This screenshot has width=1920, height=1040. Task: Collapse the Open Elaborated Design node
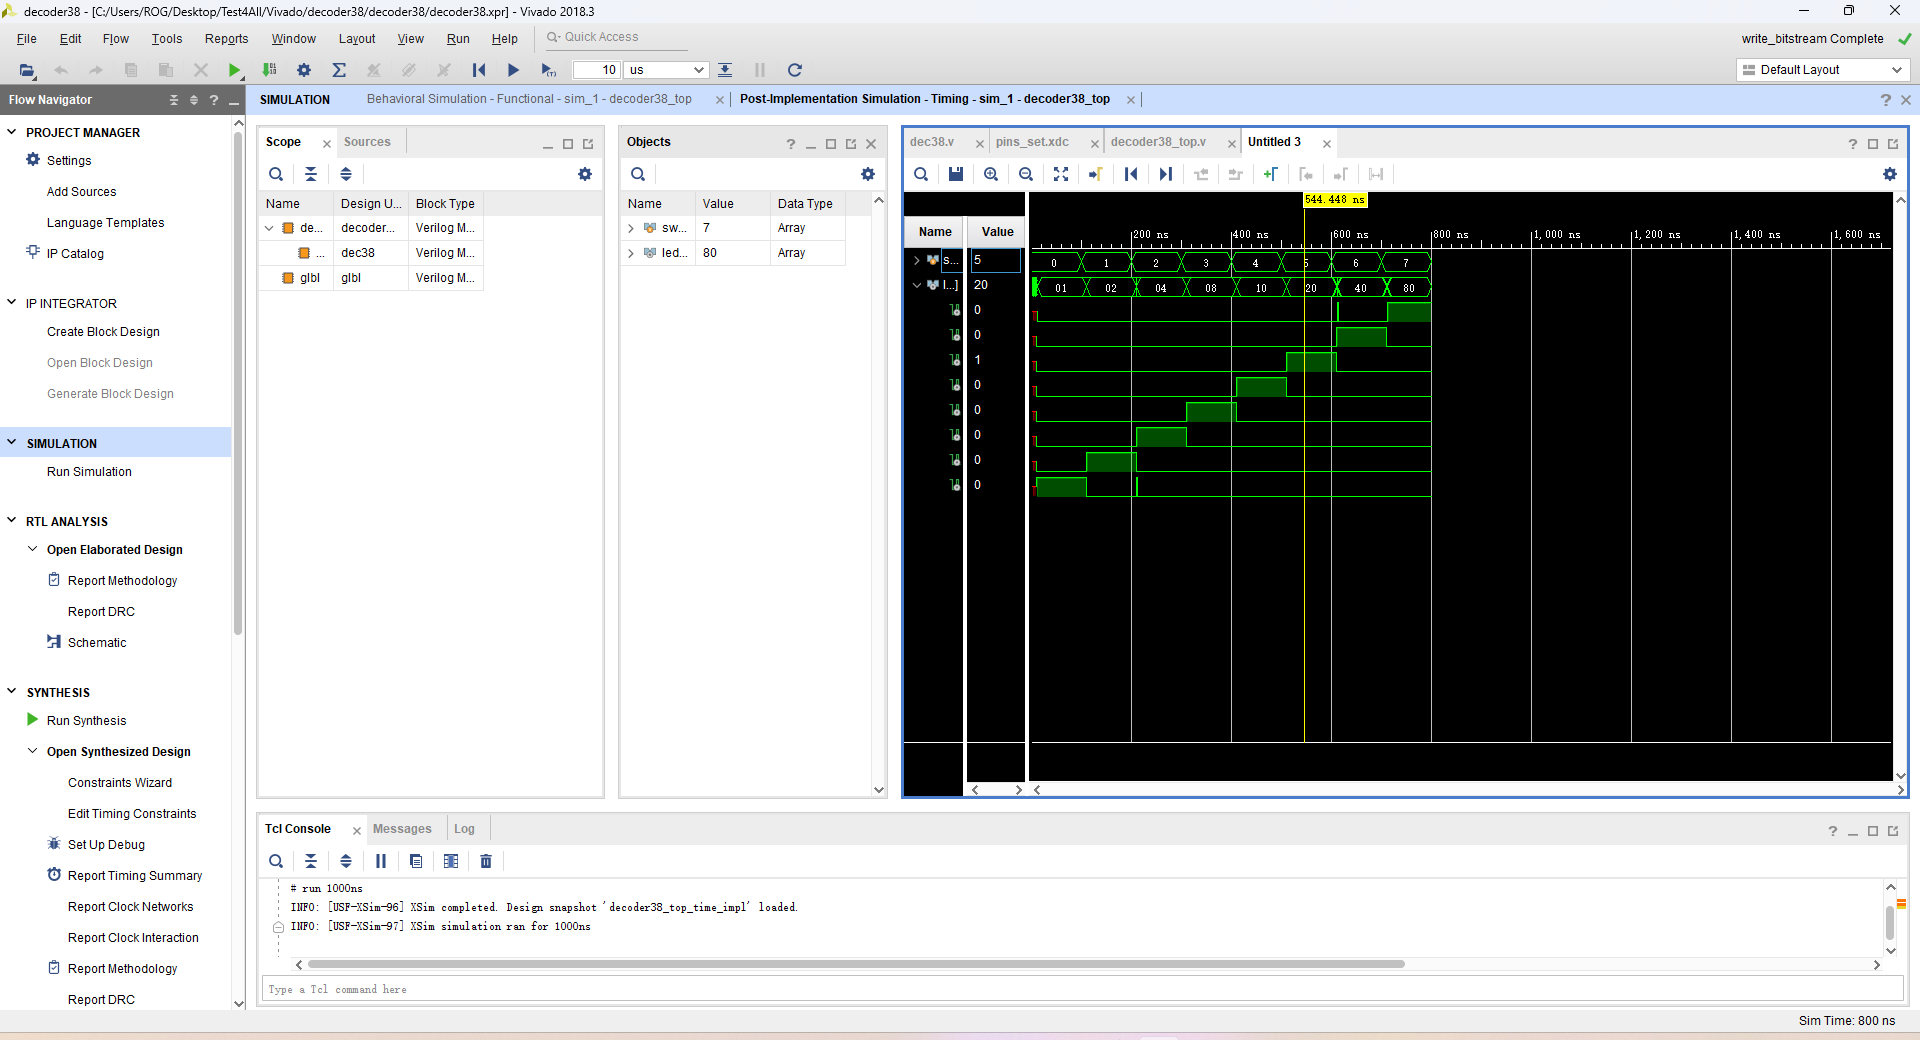coord(33,549)
